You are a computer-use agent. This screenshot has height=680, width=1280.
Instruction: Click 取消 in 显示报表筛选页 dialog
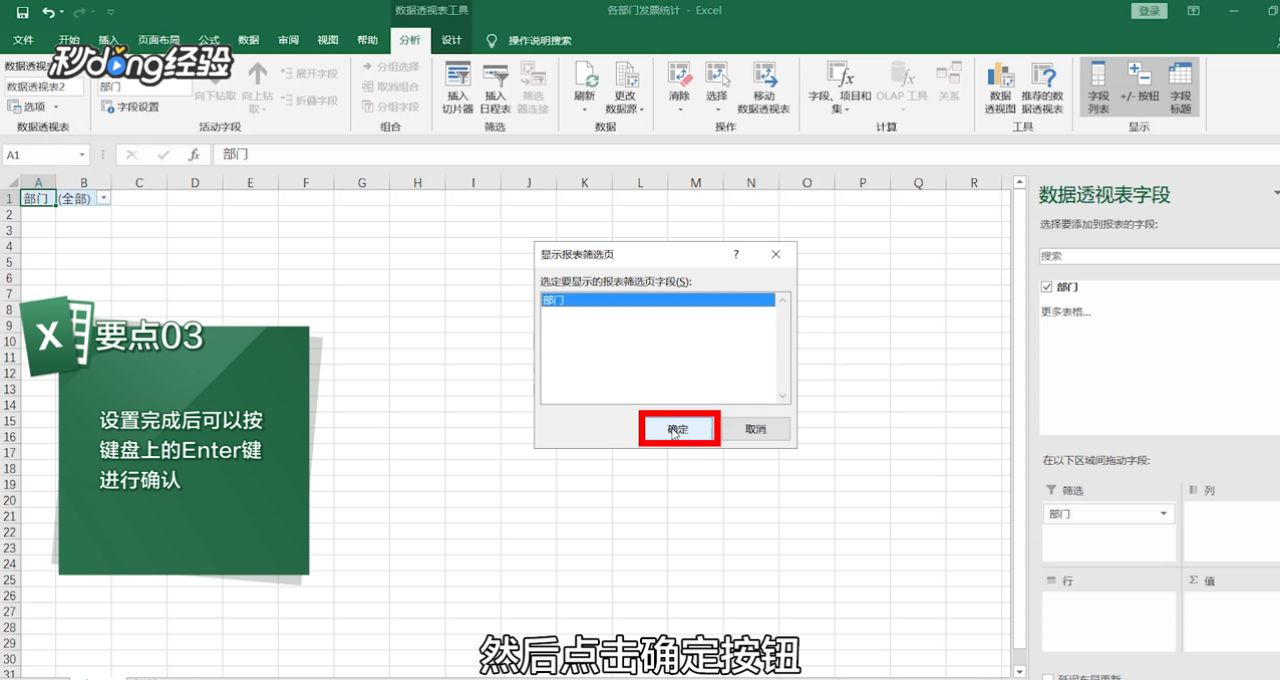755,429
